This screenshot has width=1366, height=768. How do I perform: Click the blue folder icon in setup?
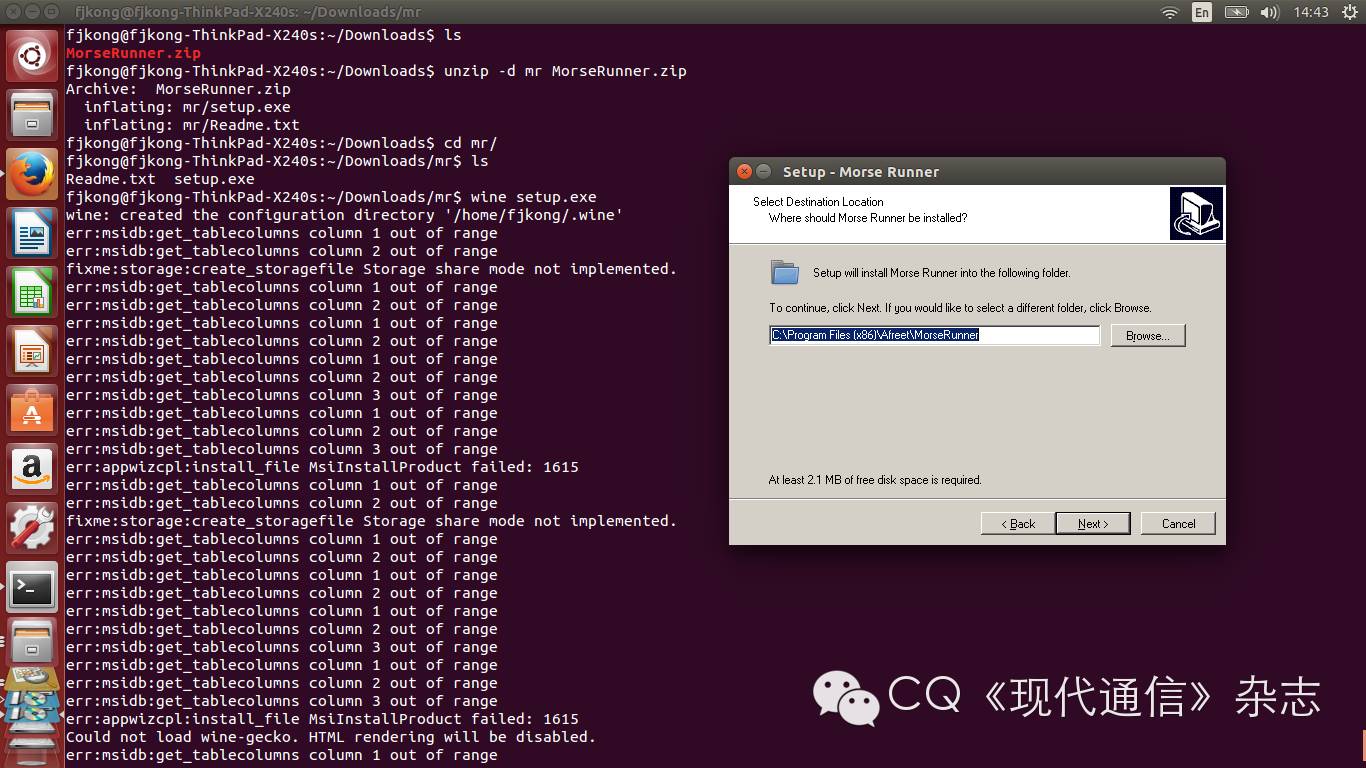(x=785, y=272)
